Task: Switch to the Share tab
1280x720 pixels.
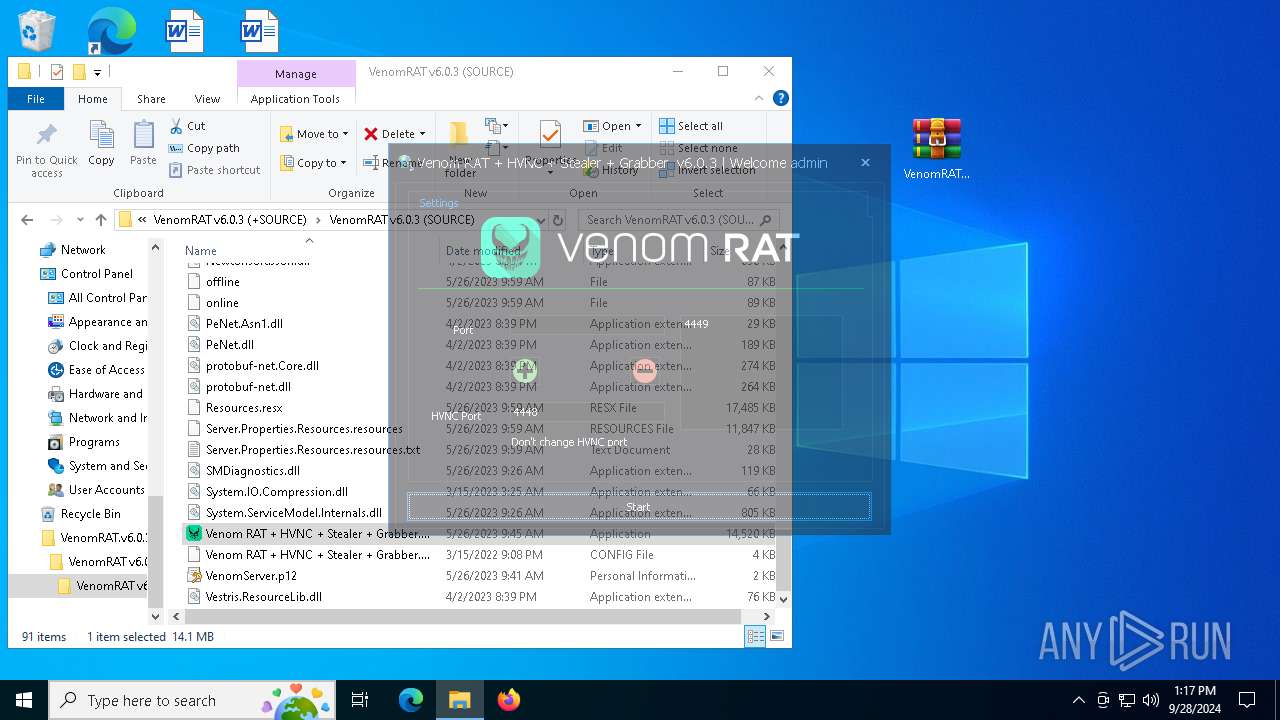Action: point(151,99)
